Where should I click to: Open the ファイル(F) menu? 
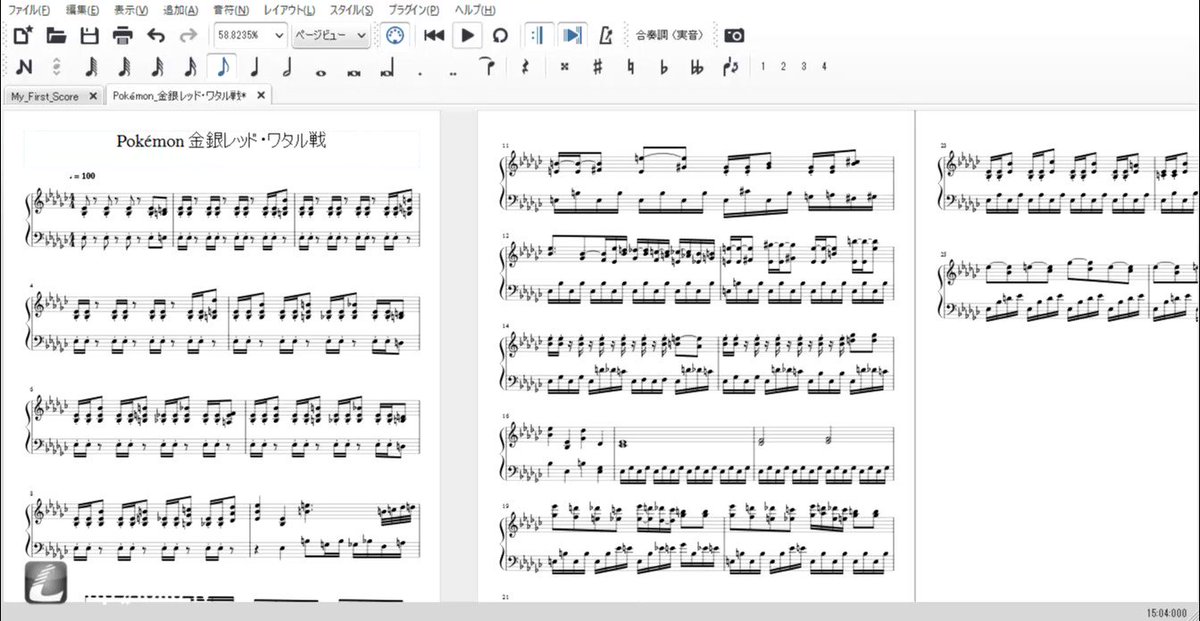coord(30,9)
